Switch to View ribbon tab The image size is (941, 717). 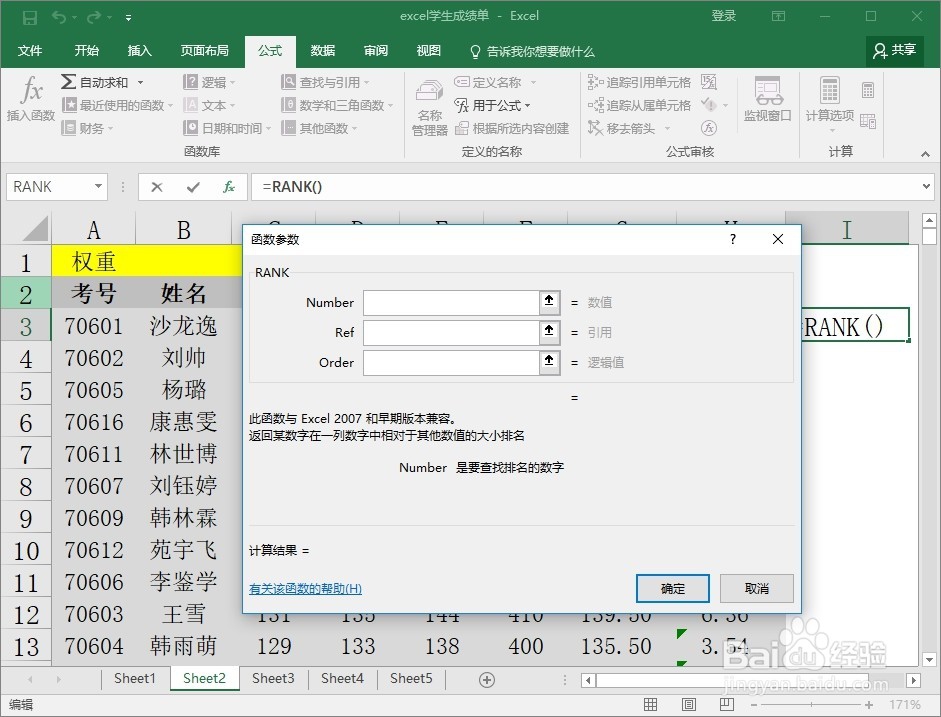coord(428,51)
